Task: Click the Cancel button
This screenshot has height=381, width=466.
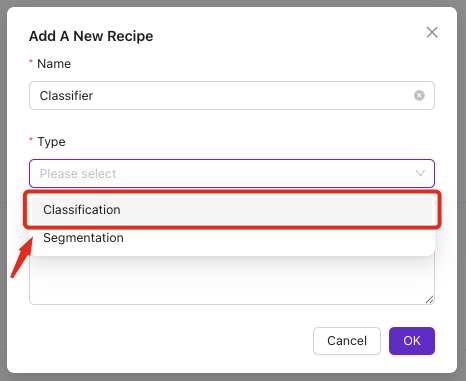Action: click(347, 341)
